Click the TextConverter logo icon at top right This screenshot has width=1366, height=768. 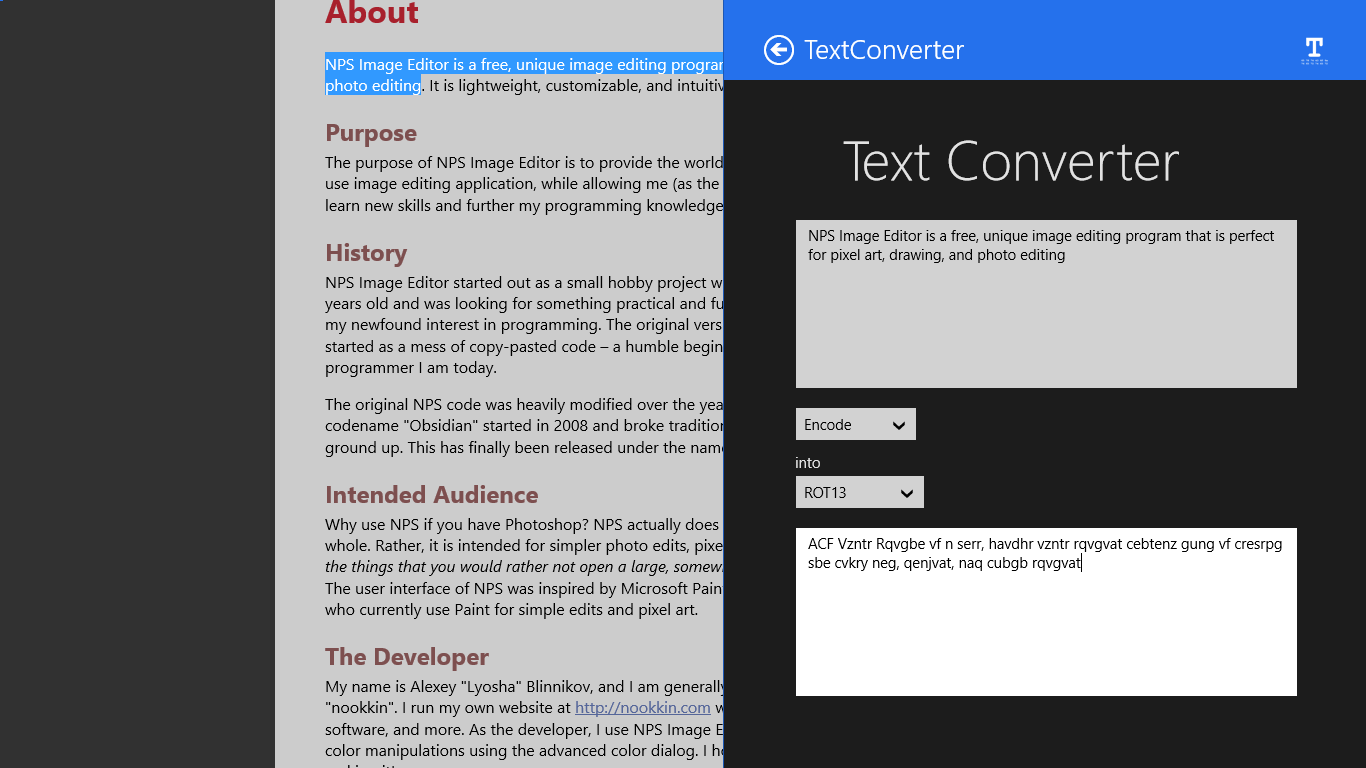point(1314,50)
